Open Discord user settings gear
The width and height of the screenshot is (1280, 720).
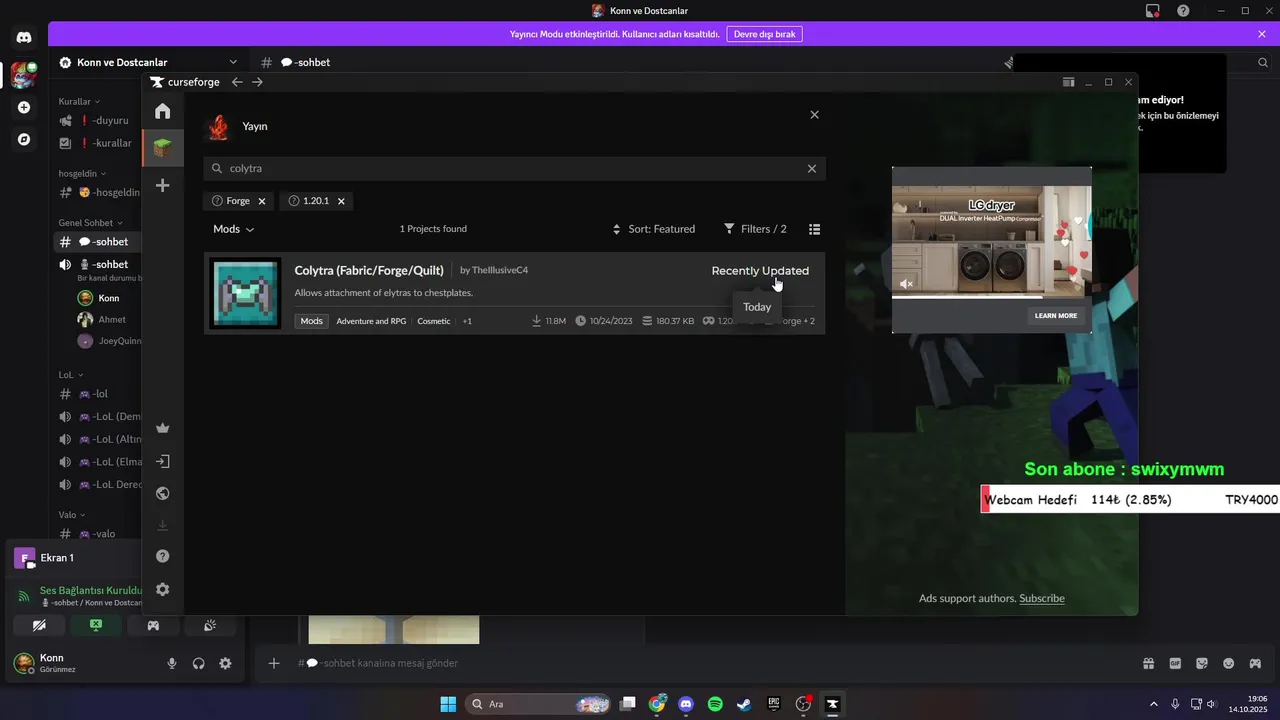225,663
